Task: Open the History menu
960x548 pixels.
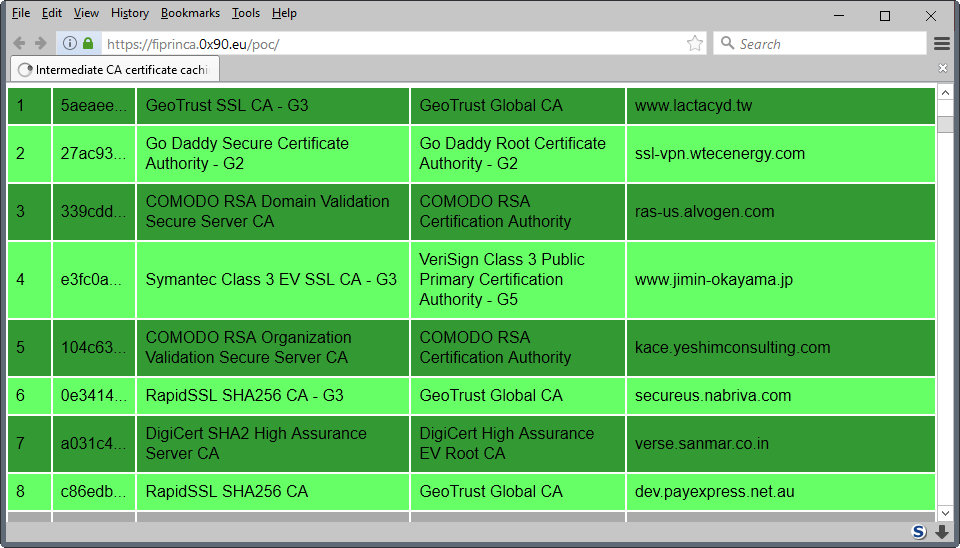Action: [130, 13]
